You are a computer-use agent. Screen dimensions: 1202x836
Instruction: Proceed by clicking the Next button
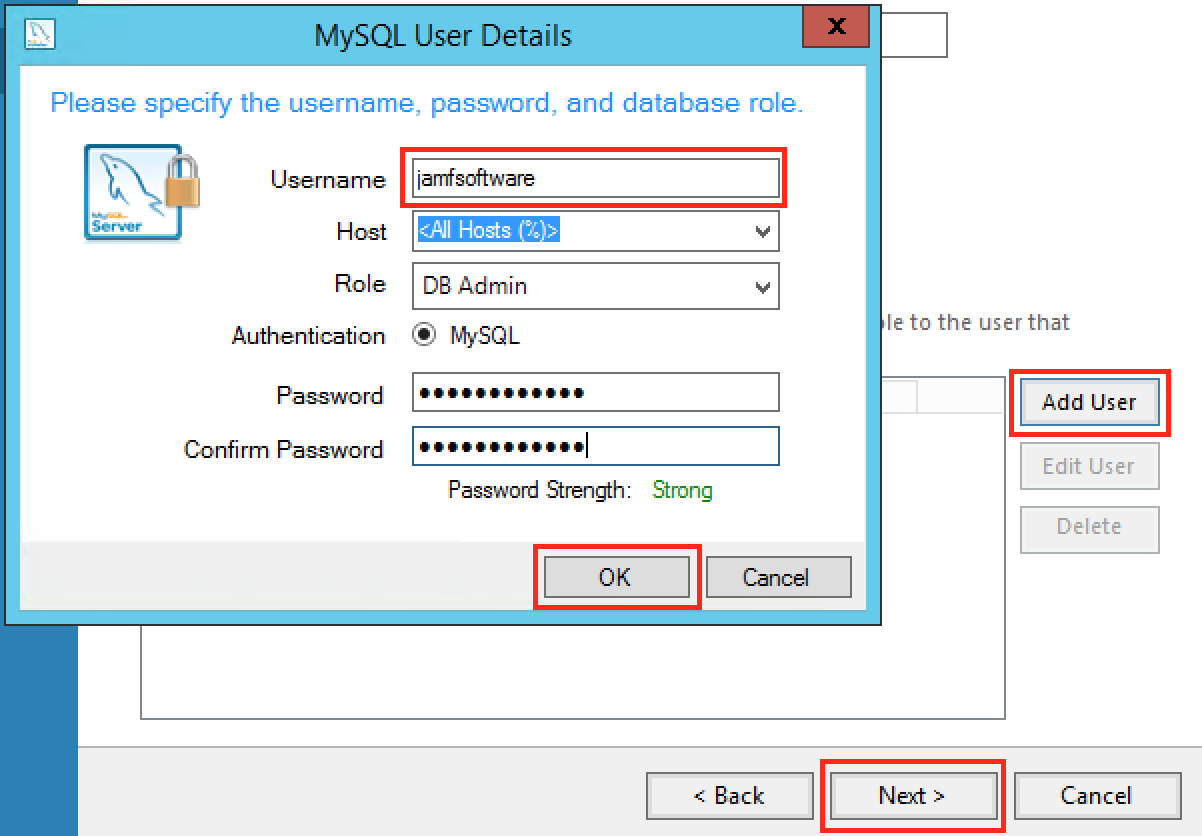click(x=913, y=795)
